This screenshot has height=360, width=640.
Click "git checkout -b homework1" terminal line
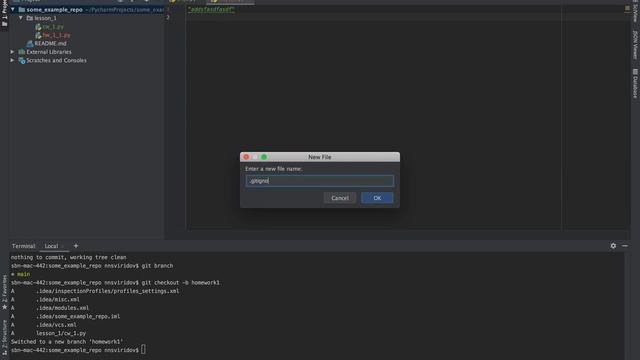click(180, 282)
